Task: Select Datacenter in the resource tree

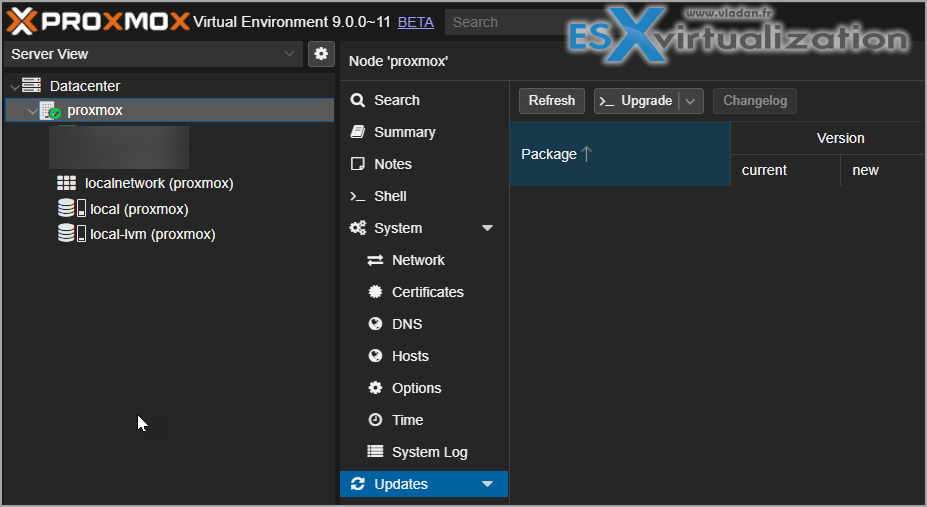Action: [85, 86]
